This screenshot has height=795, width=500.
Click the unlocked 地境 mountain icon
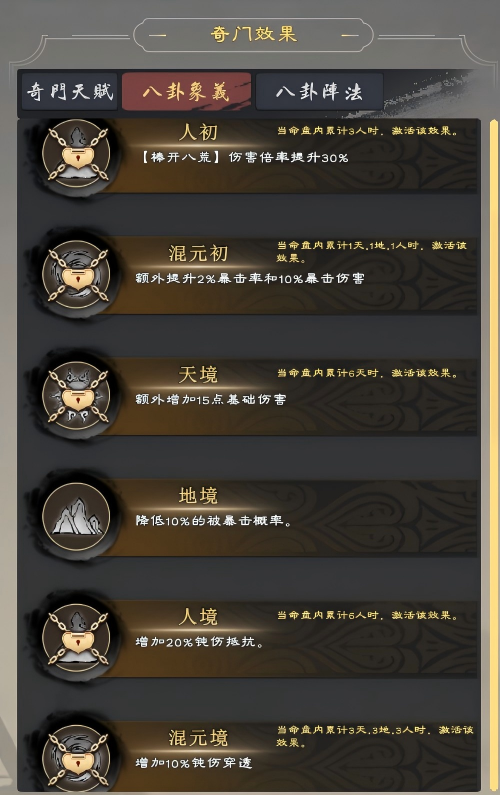point(76,517)
